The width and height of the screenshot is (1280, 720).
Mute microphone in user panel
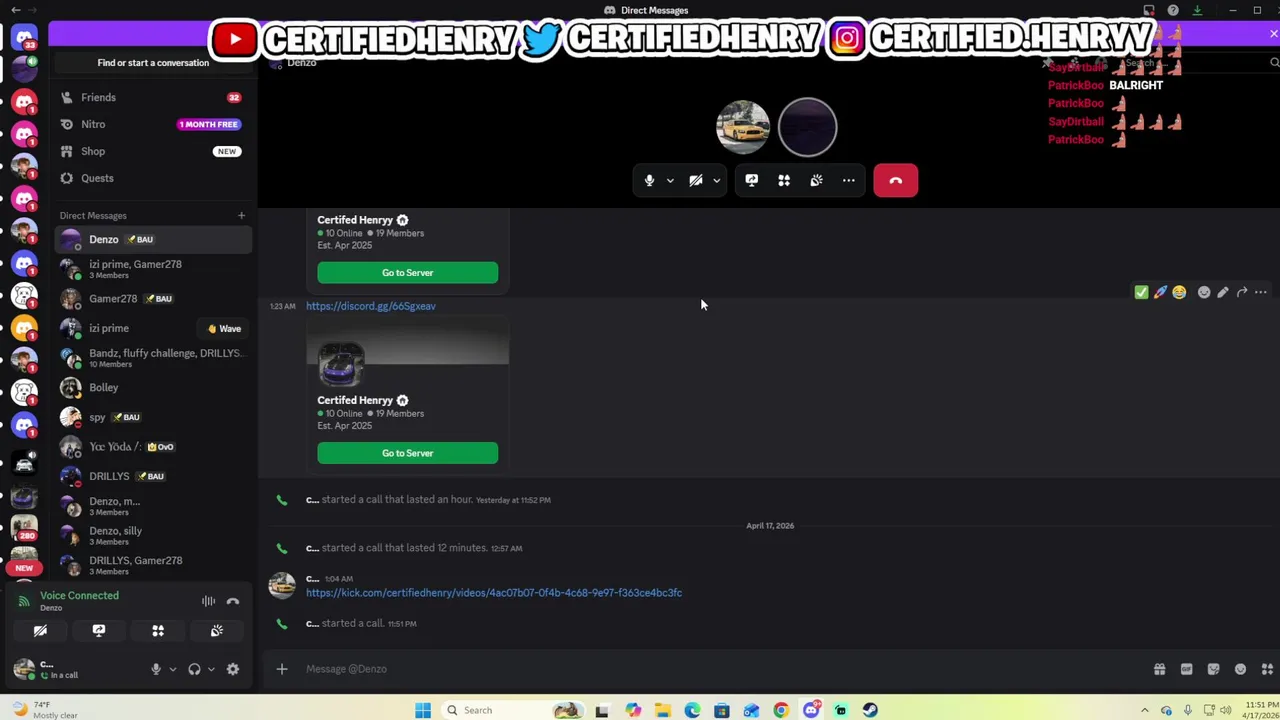[155, 669]
